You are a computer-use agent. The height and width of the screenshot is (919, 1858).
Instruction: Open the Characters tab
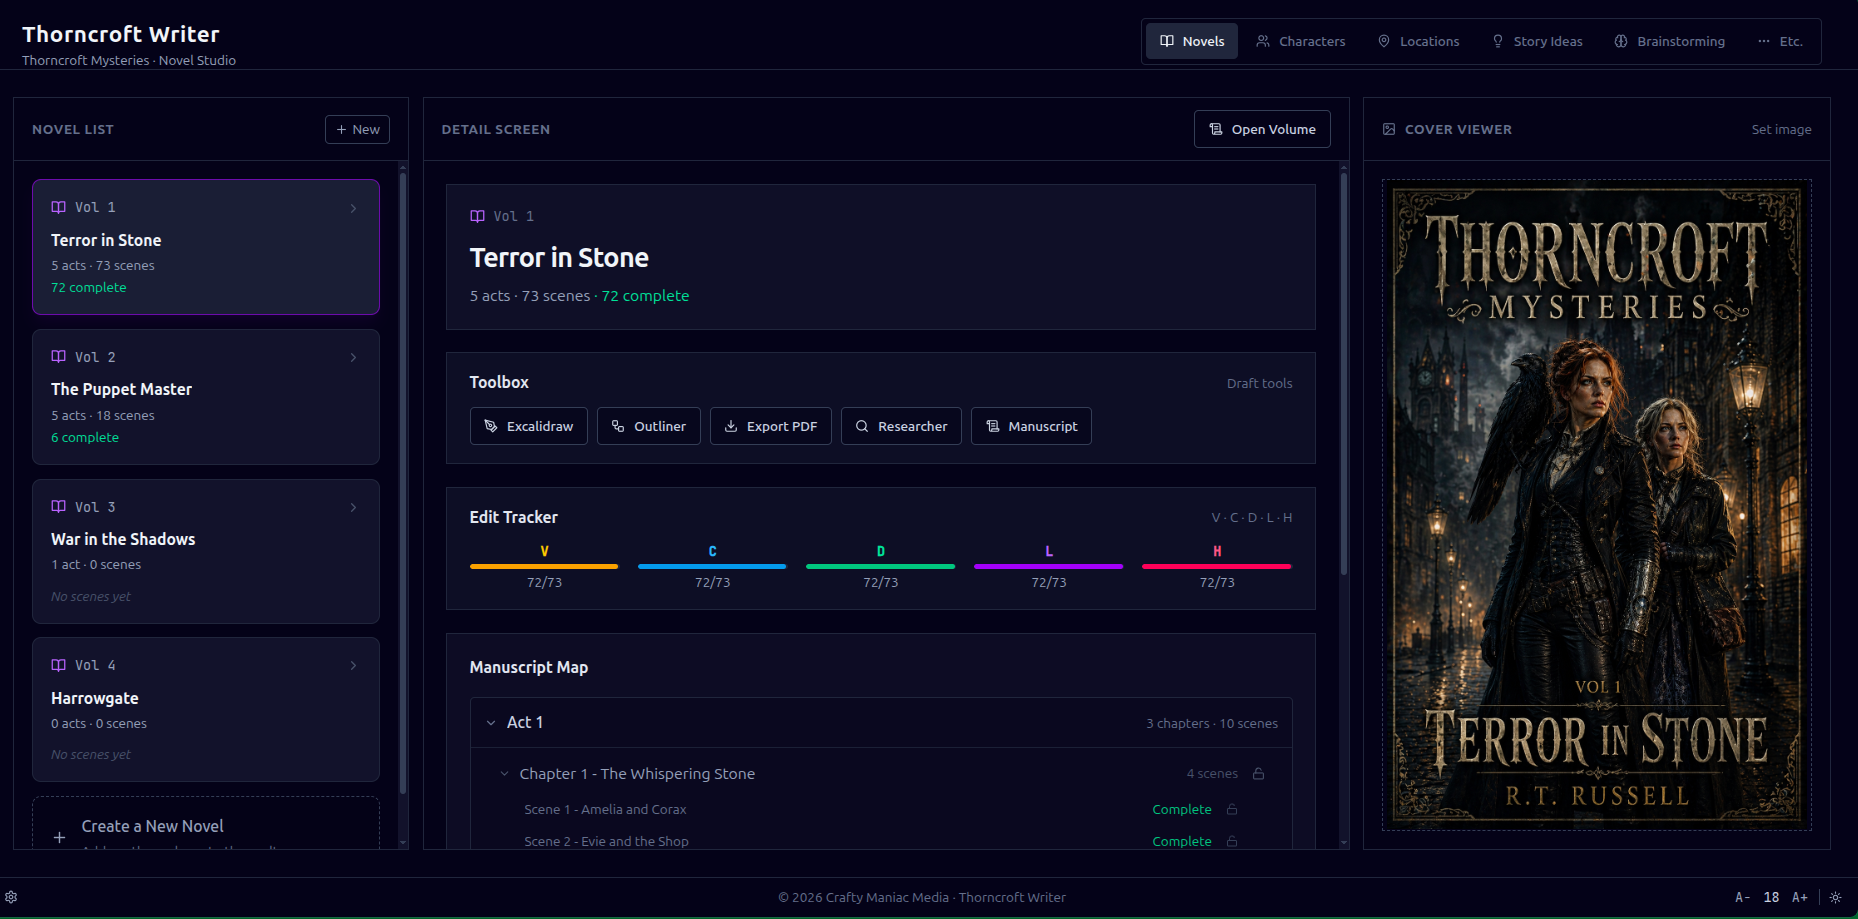(x=1301, y=41)
